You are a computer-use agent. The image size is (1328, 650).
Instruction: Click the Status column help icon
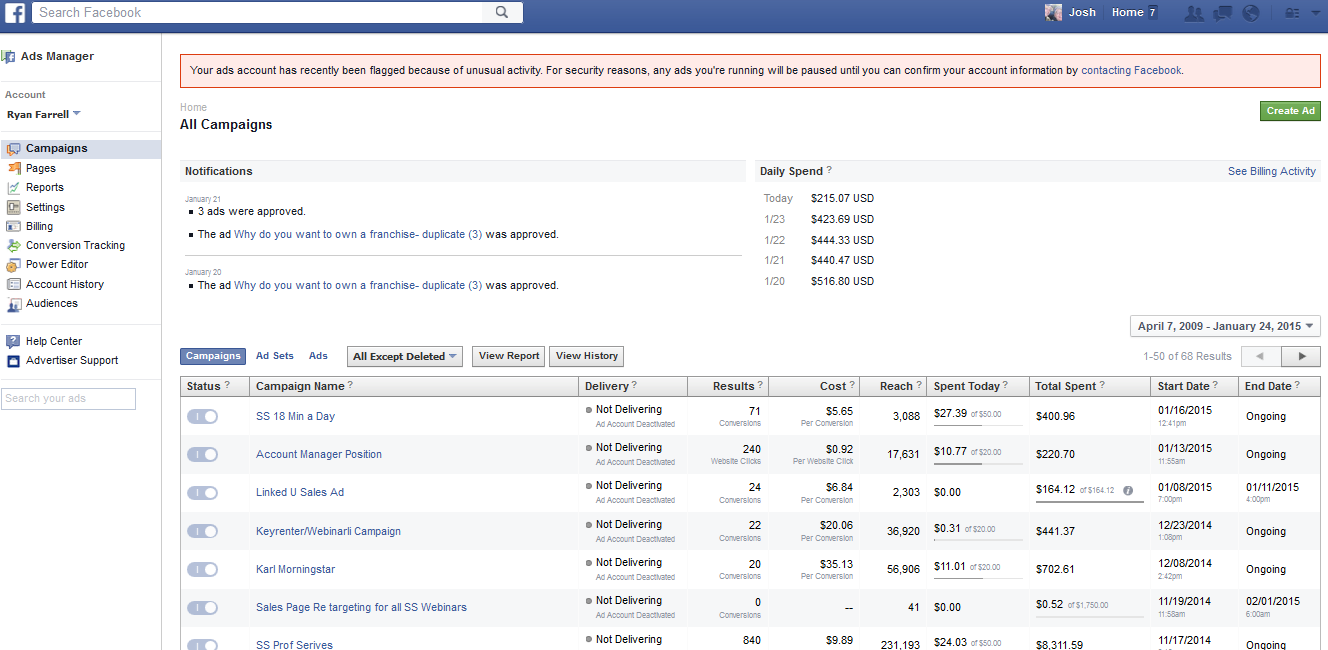227,386
